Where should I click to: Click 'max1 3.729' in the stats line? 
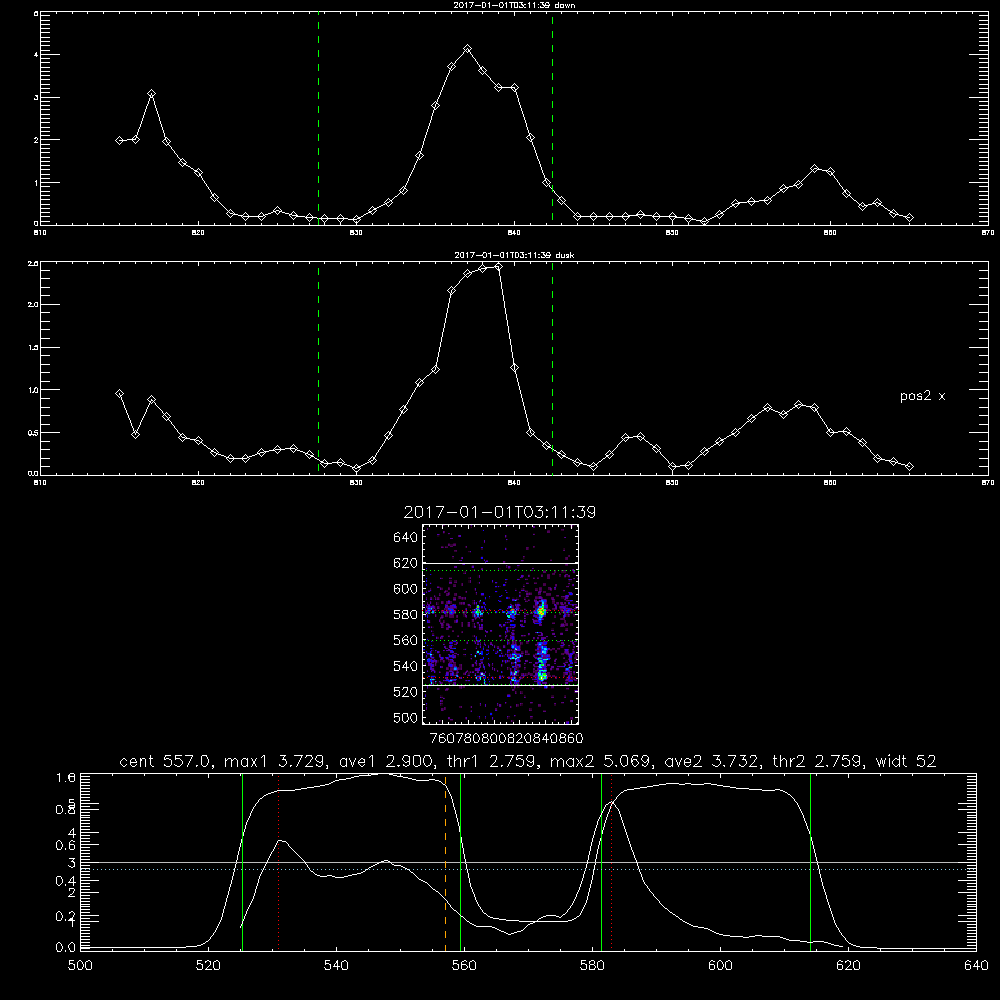[276, 761]
